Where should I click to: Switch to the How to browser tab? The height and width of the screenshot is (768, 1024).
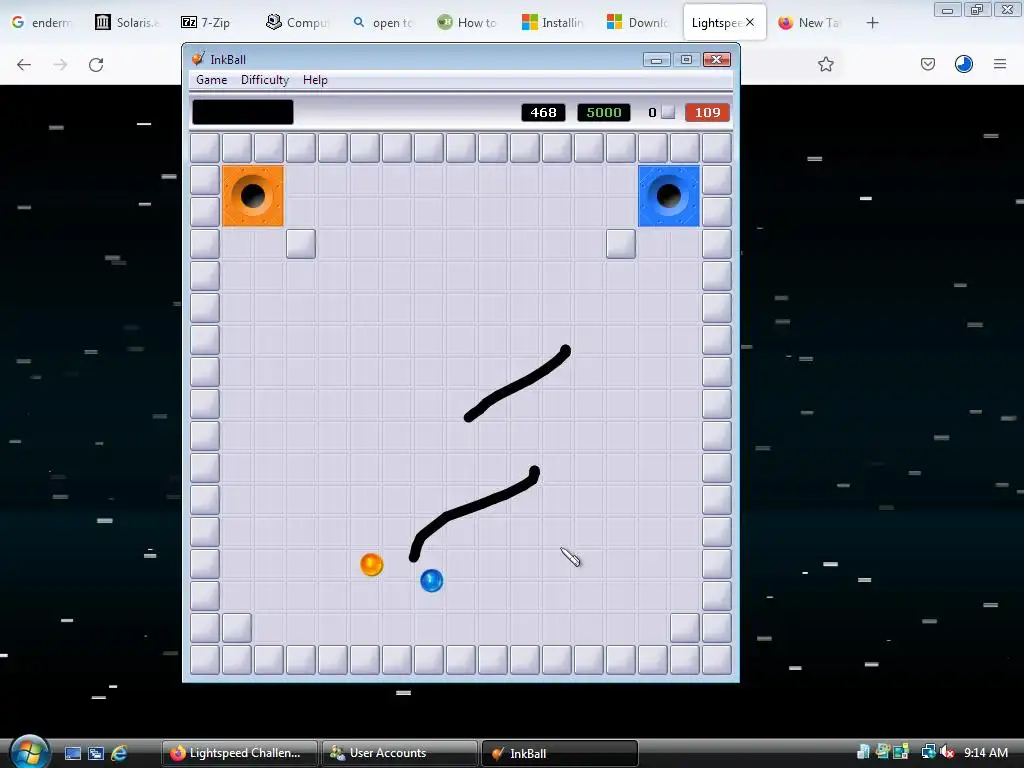tap(466, 23)
